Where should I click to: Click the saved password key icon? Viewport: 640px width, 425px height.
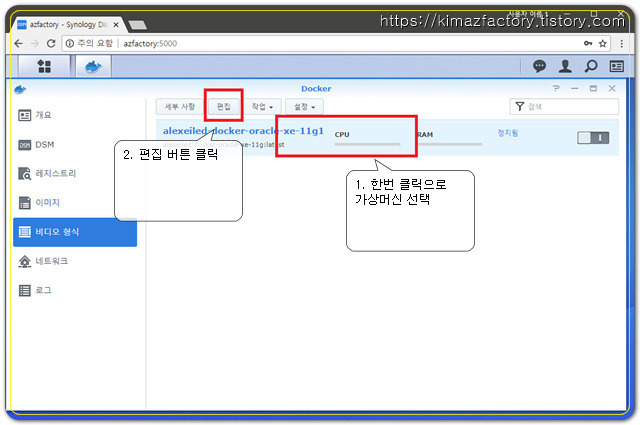click(588, 43)
